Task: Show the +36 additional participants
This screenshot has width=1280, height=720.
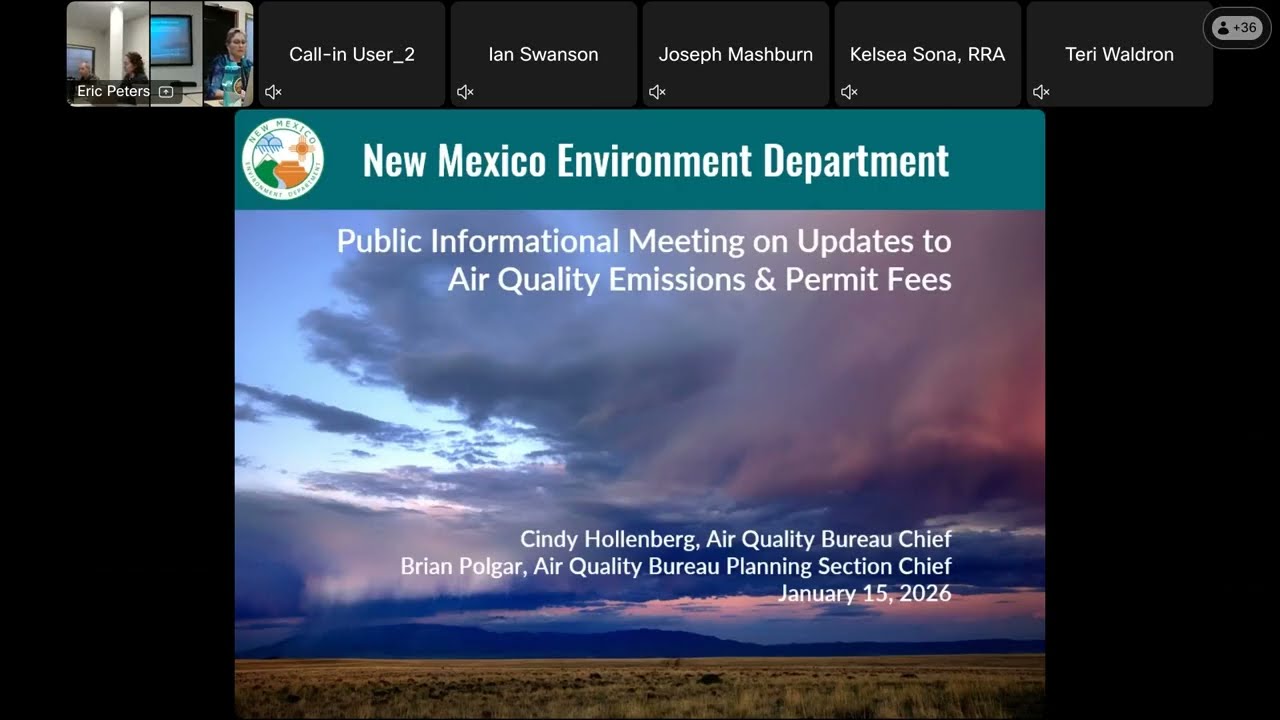Action: (x=1235, y=28)
